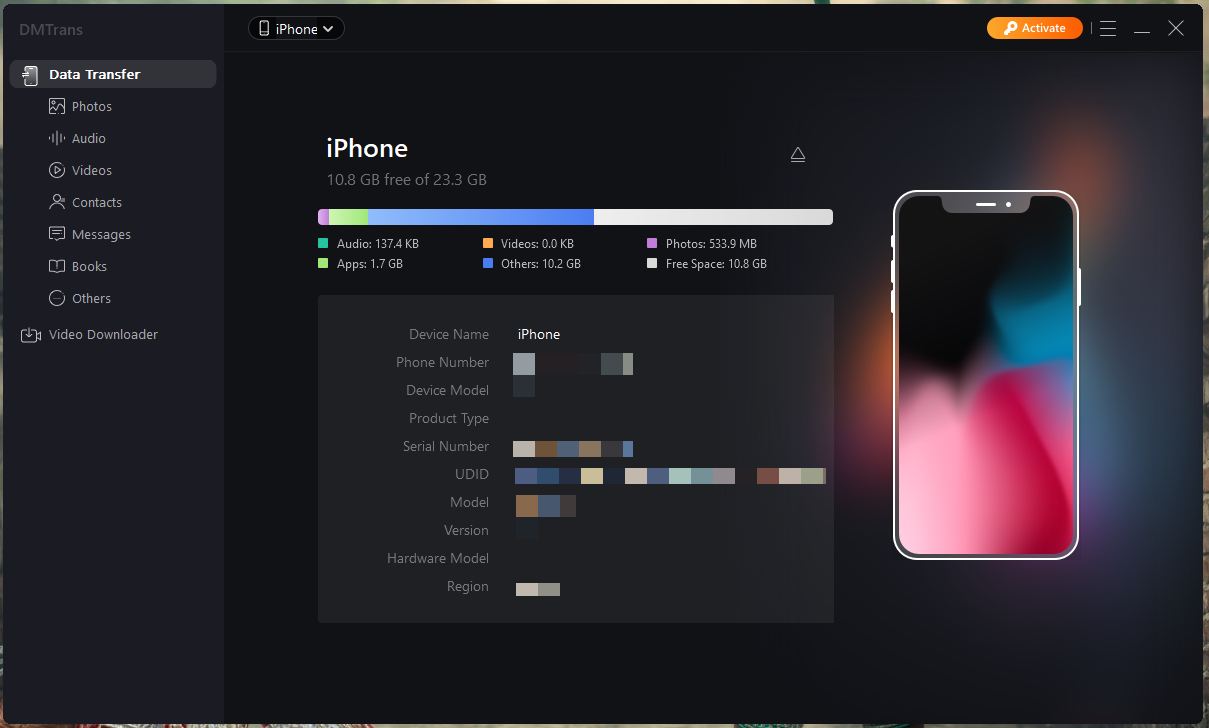
Task: Open the Videos category
Action: click(x=92, y=170)
